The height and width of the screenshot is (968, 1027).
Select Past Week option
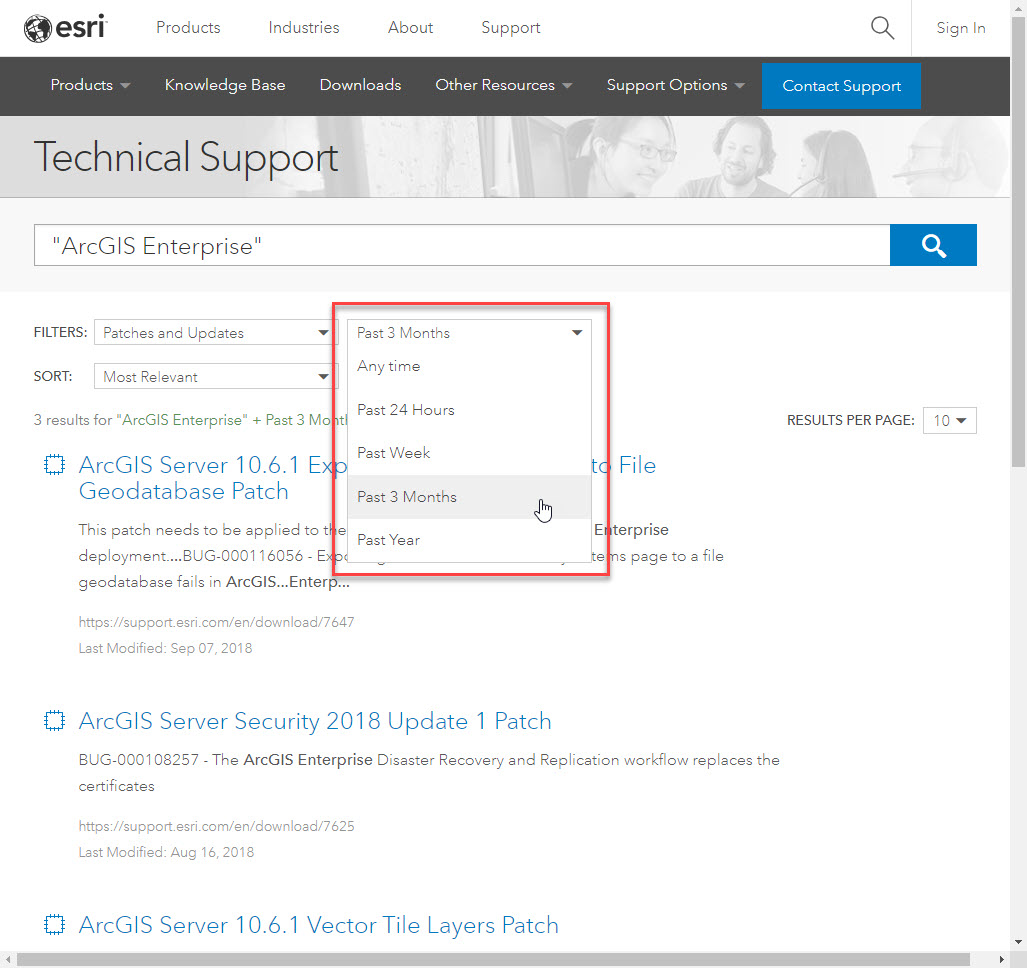coord(469,453)
